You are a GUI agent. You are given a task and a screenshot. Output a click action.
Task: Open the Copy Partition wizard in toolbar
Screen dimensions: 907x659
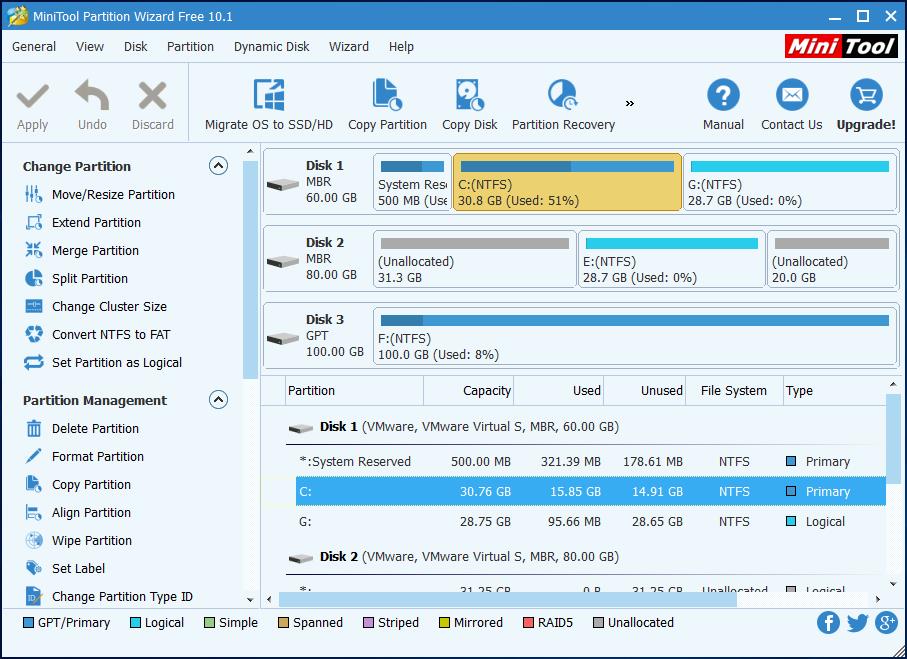(387, 97)
